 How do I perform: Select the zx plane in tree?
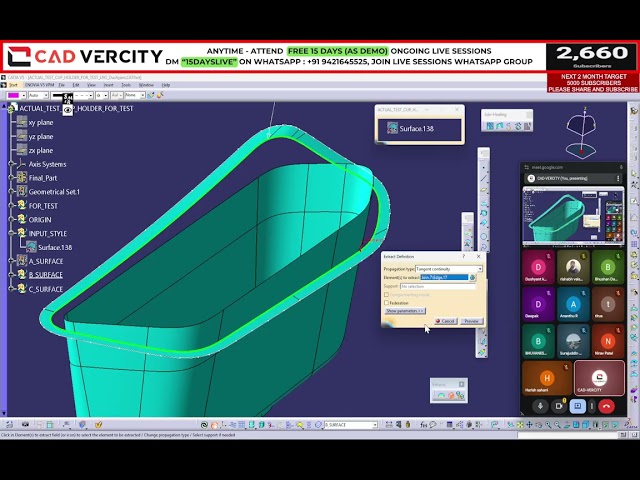click(41, 150)
